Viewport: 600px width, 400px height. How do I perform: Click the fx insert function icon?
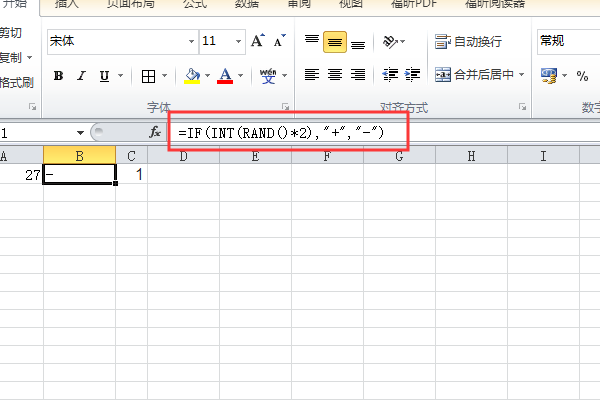pyautogui.click(x=155, y=132)
